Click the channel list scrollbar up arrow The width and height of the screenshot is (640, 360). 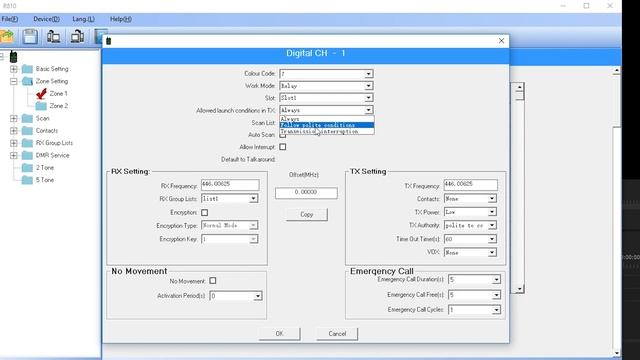[519, 87]
